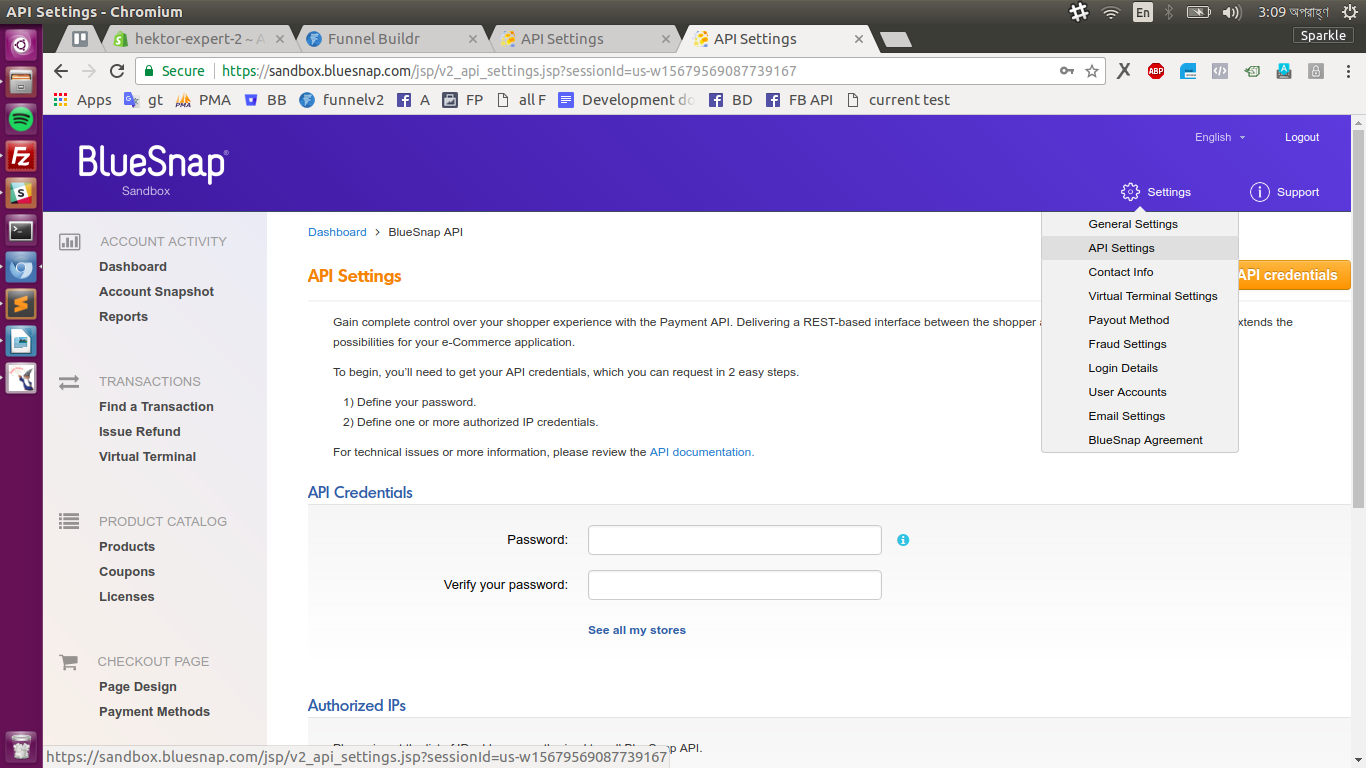Image resolution: width=1366 pixels, height=768 pixels.
Task: Click the password info icon
Action: (903, 540)
